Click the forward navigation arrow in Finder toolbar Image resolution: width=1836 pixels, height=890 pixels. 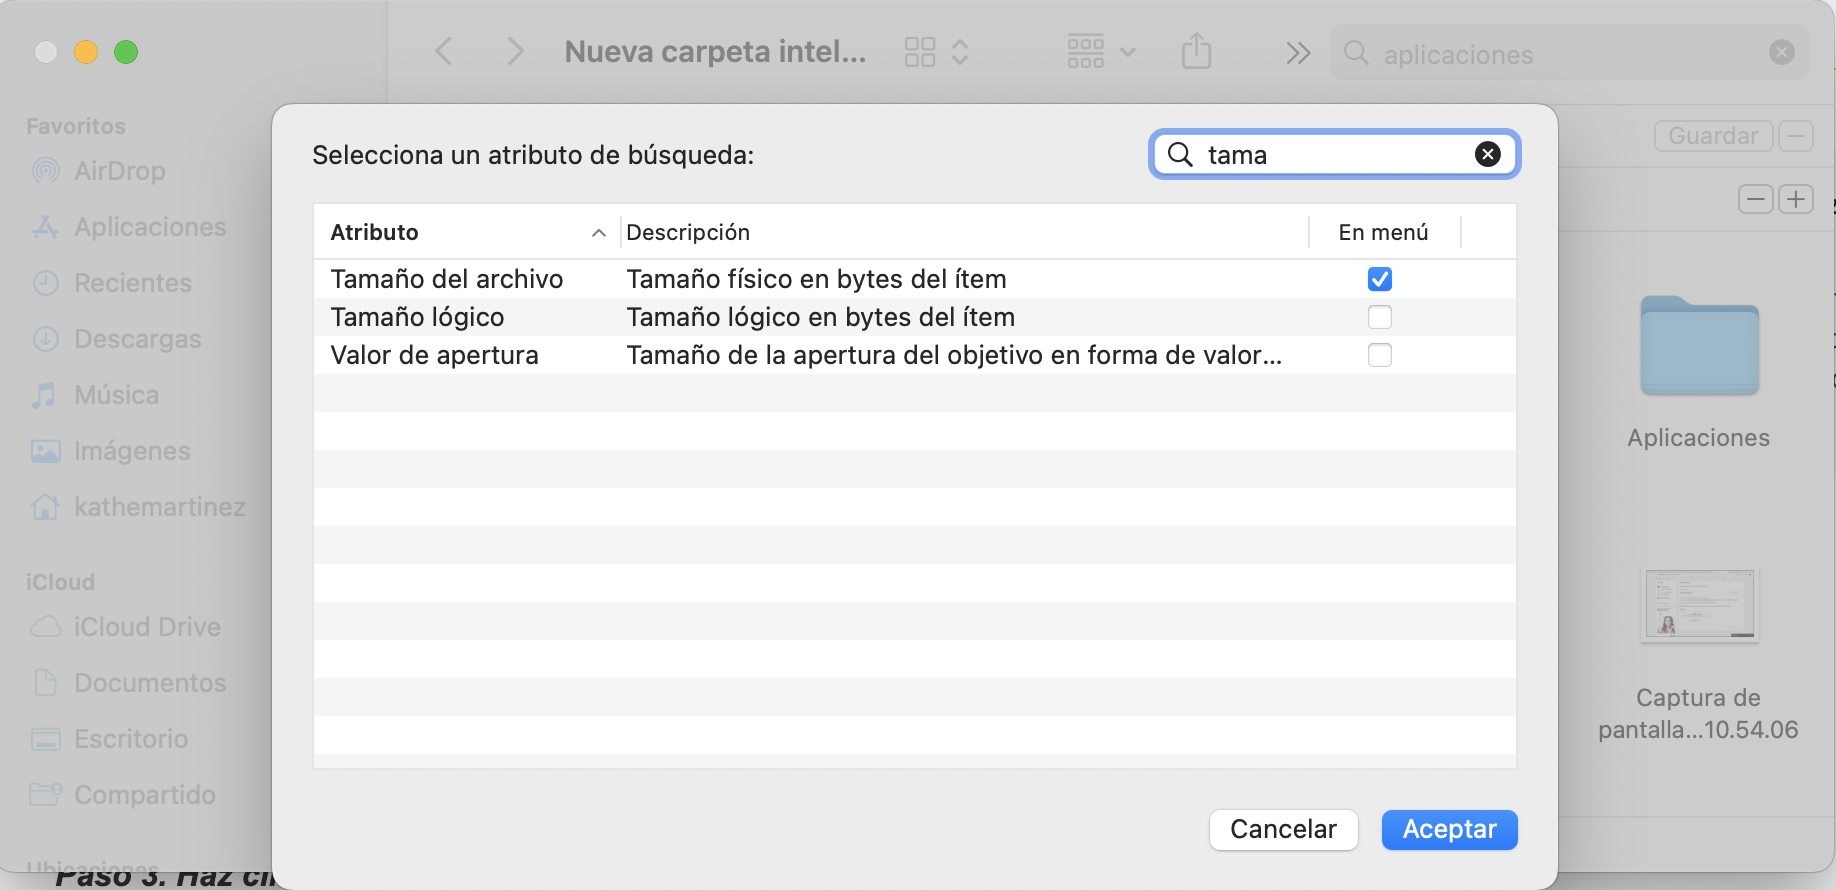[x=515, y=51]
